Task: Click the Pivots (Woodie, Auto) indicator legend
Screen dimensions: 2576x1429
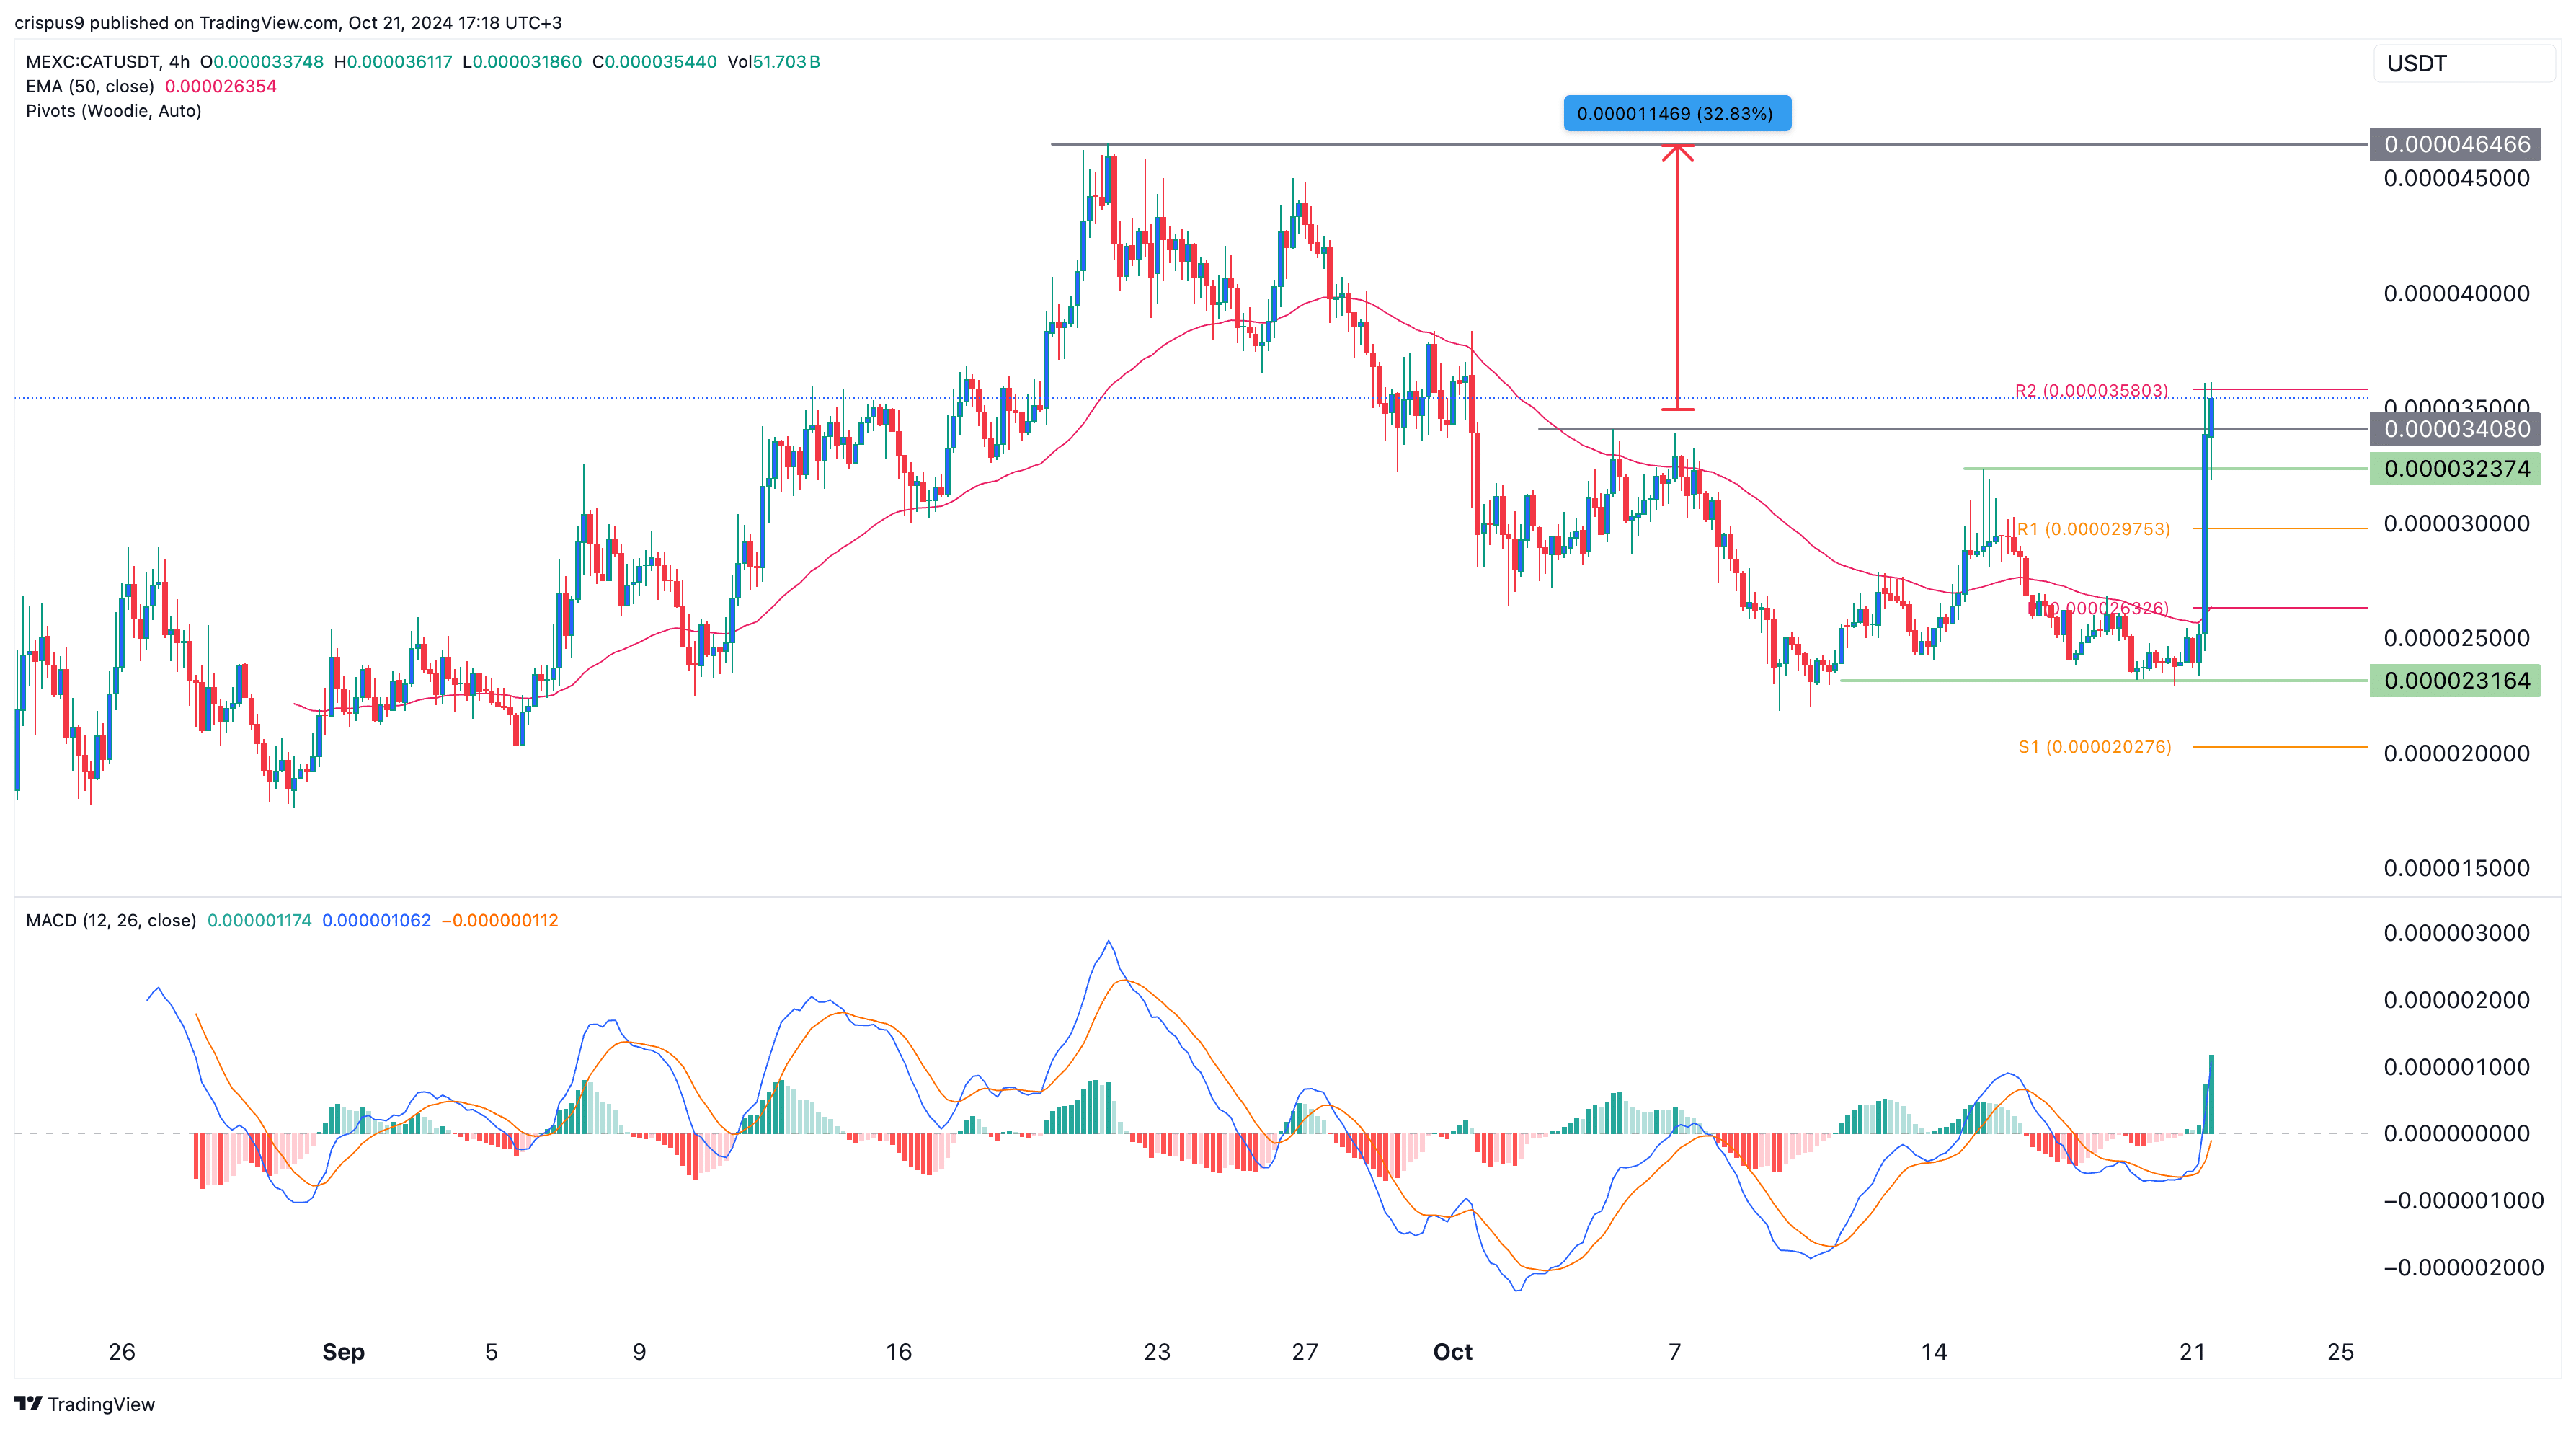Action: coord(113,111)
